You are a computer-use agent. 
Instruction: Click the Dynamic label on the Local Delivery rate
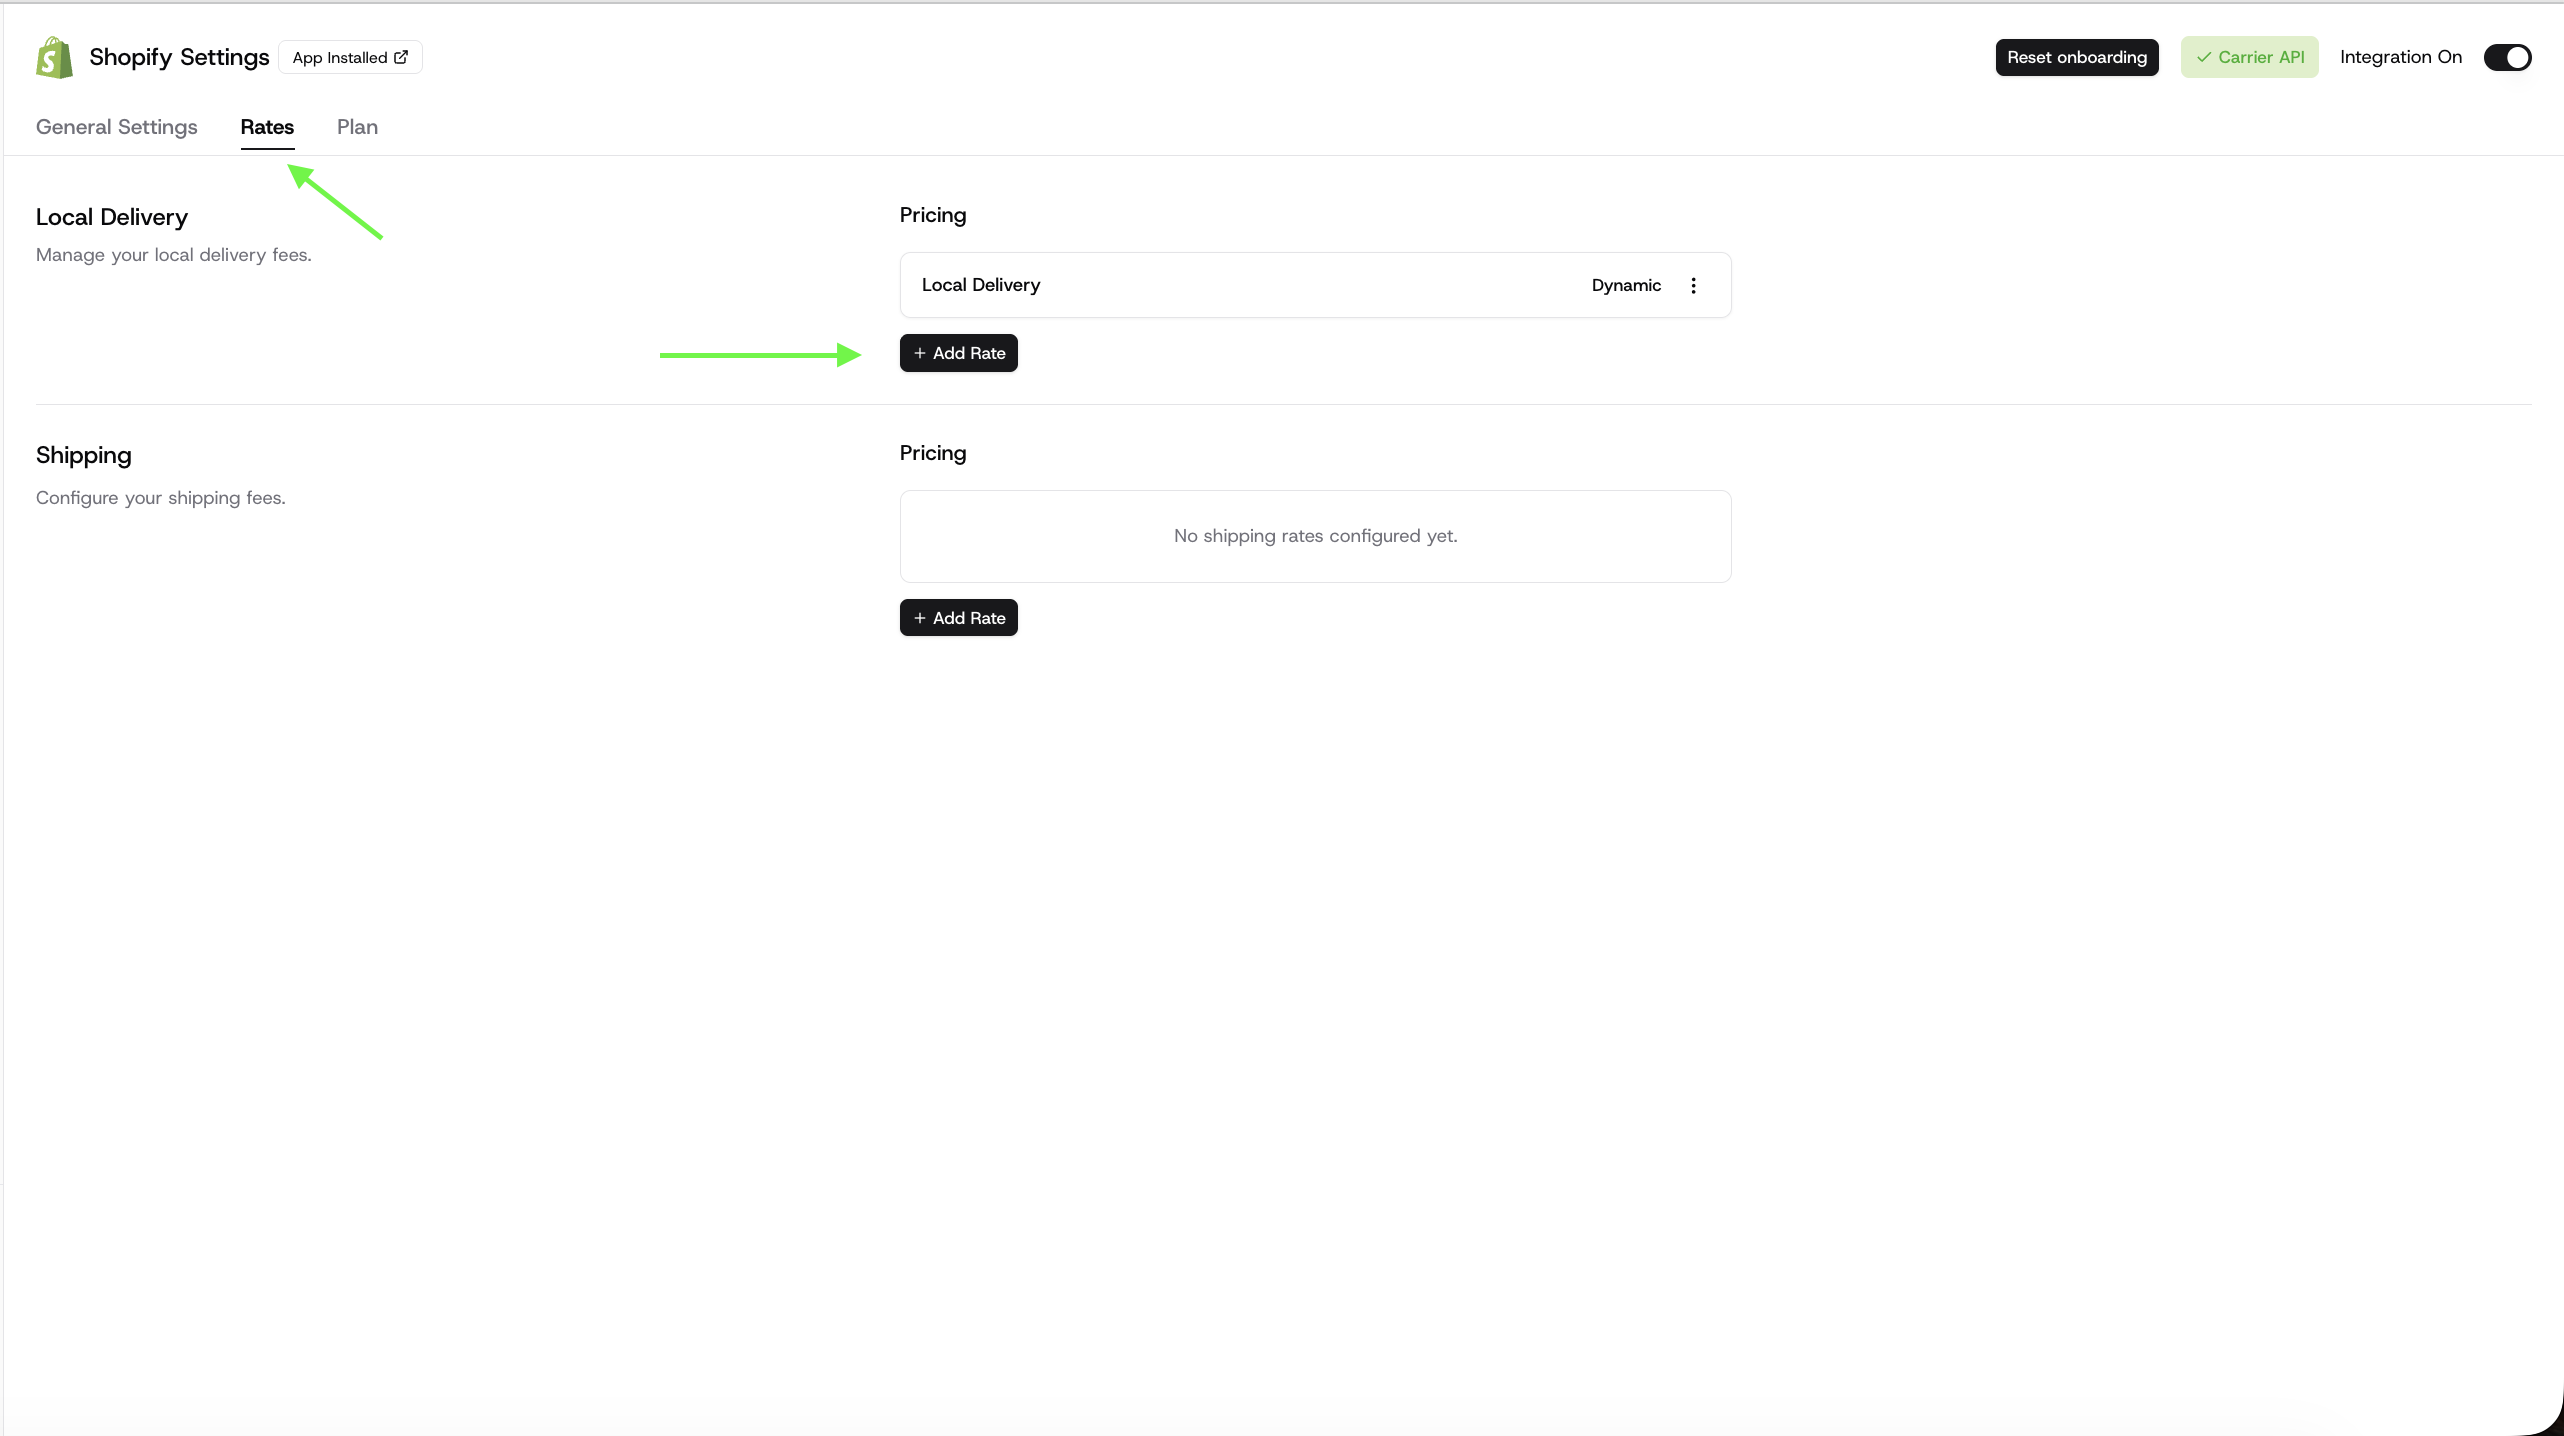(x=1625, y=286)
